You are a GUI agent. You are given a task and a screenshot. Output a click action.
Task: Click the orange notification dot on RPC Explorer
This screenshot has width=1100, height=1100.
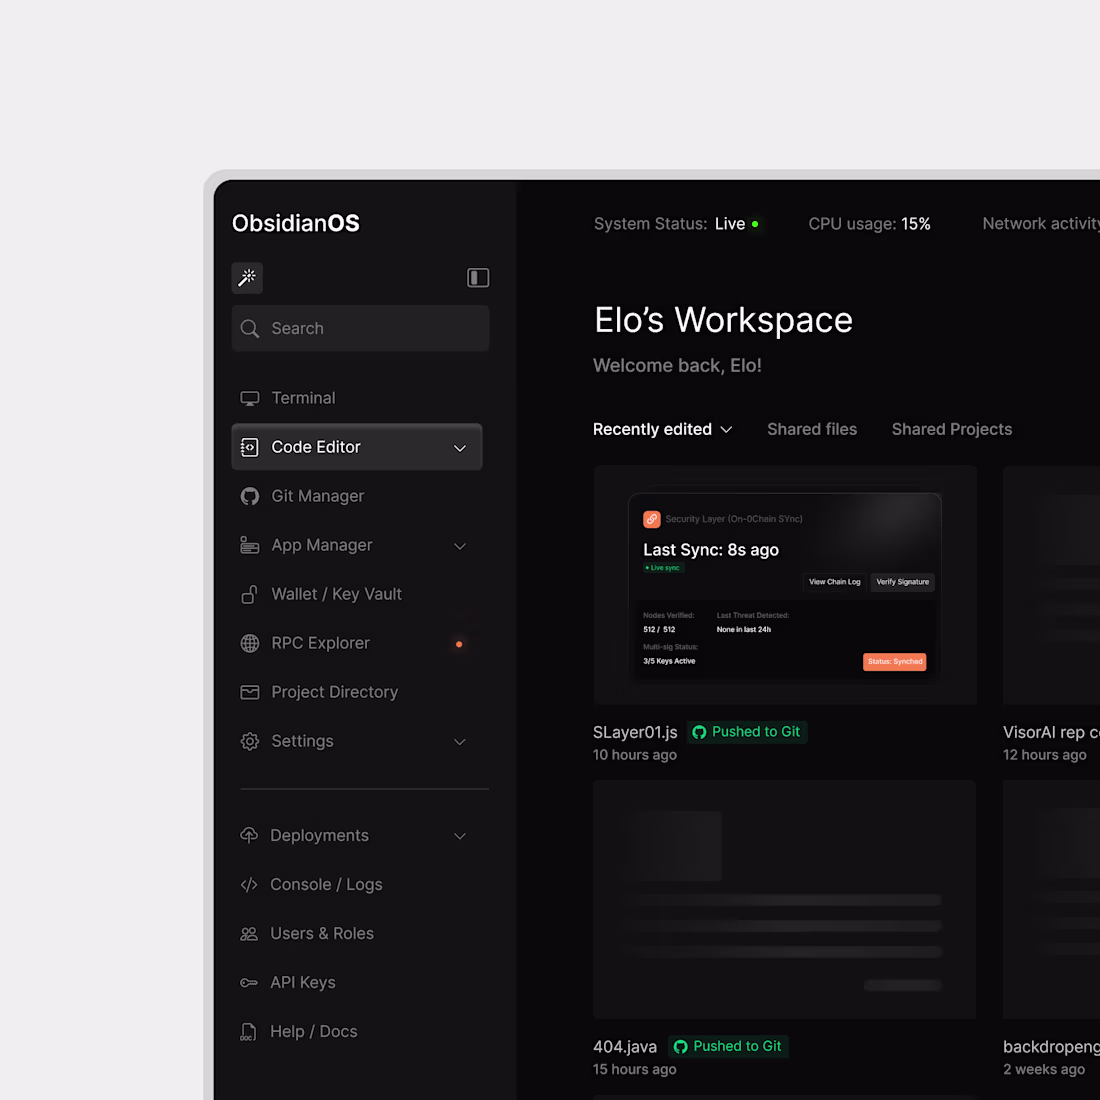(x=459, y=644)
